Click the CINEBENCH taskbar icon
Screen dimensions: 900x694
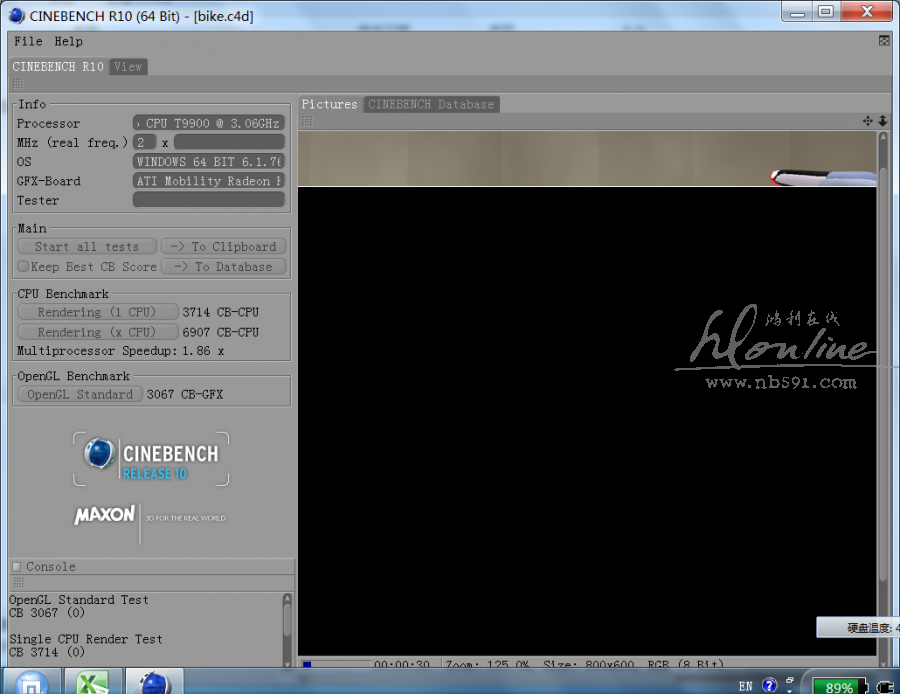click(153, 683)
